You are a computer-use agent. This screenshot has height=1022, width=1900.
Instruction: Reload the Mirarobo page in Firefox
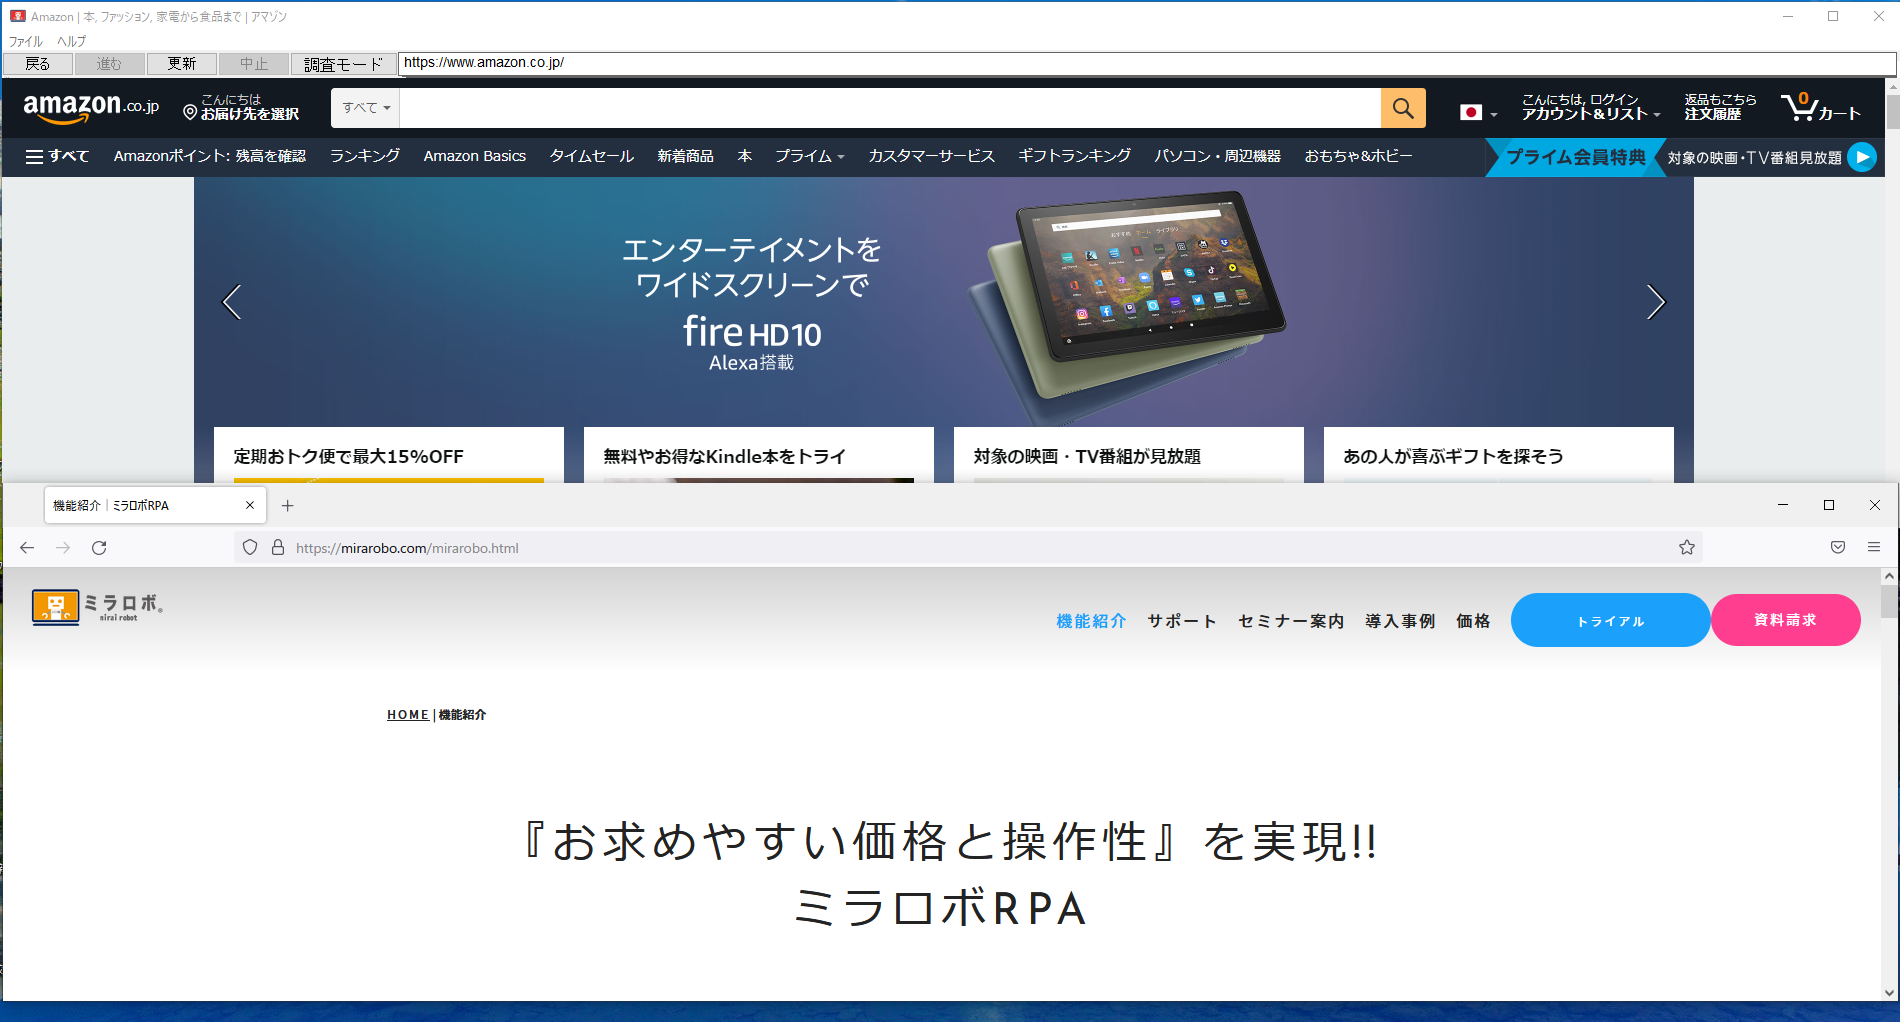(x=99, y=548)
